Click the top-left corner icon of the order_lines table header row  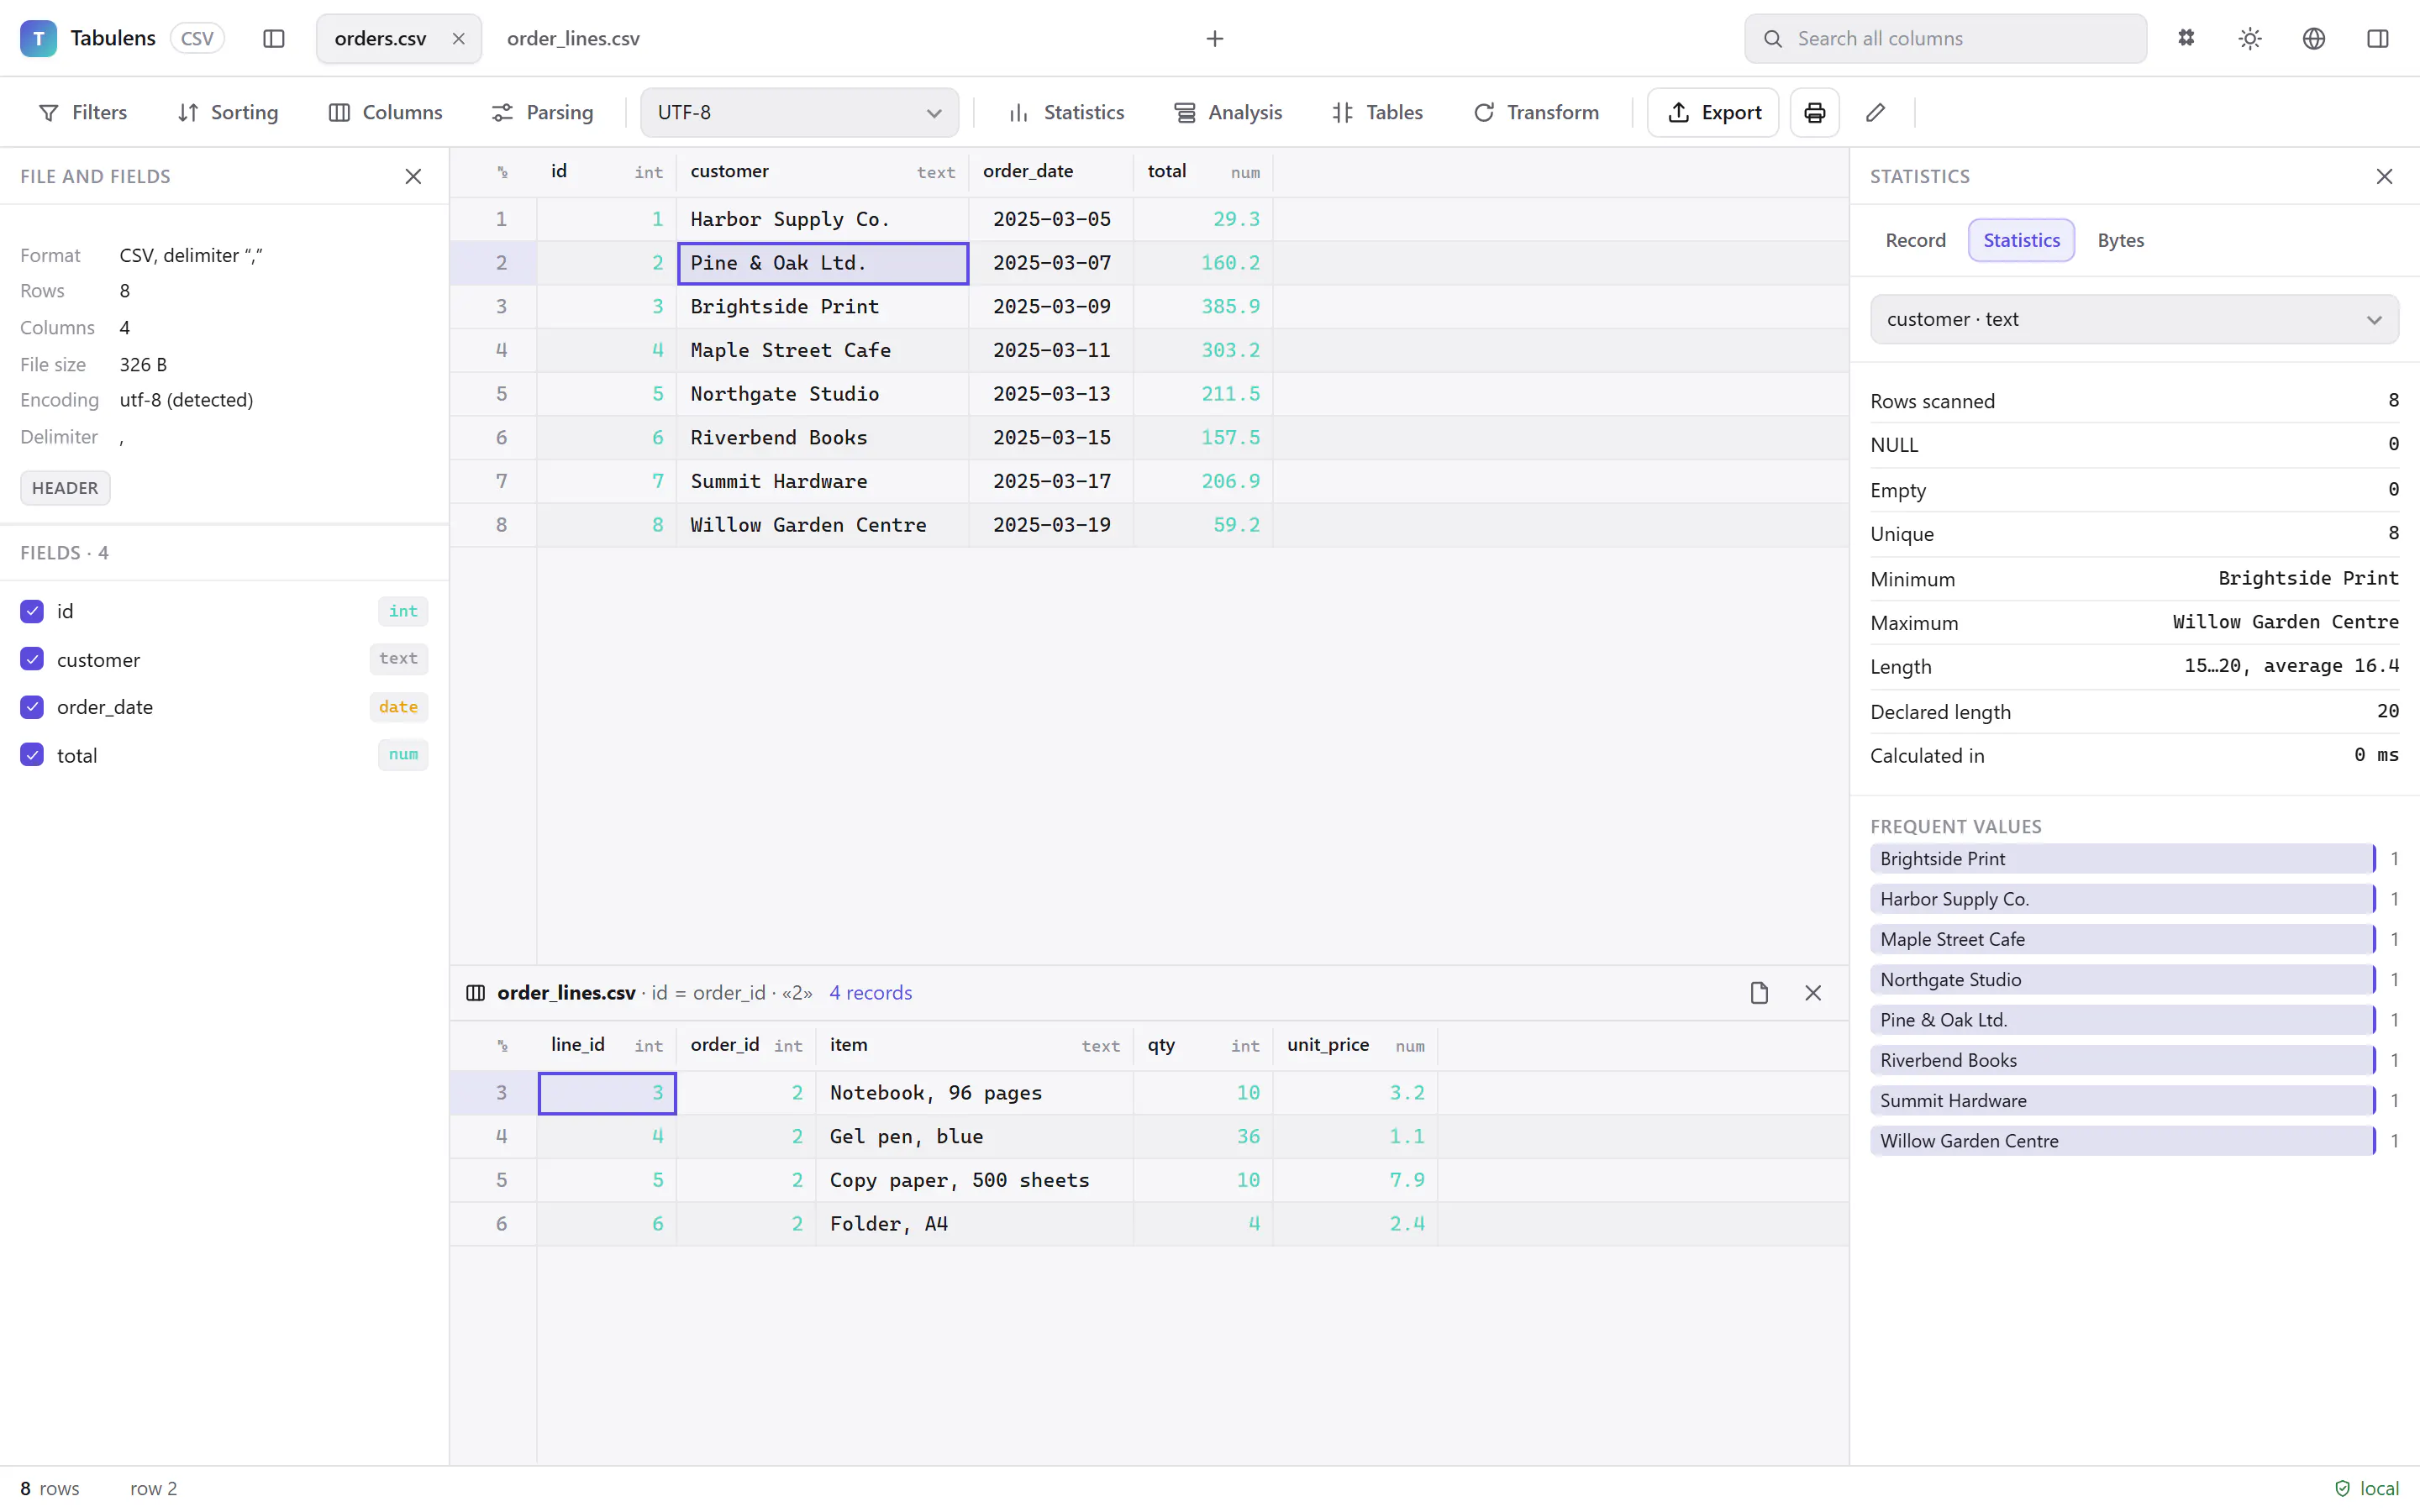click(502, 1046)
